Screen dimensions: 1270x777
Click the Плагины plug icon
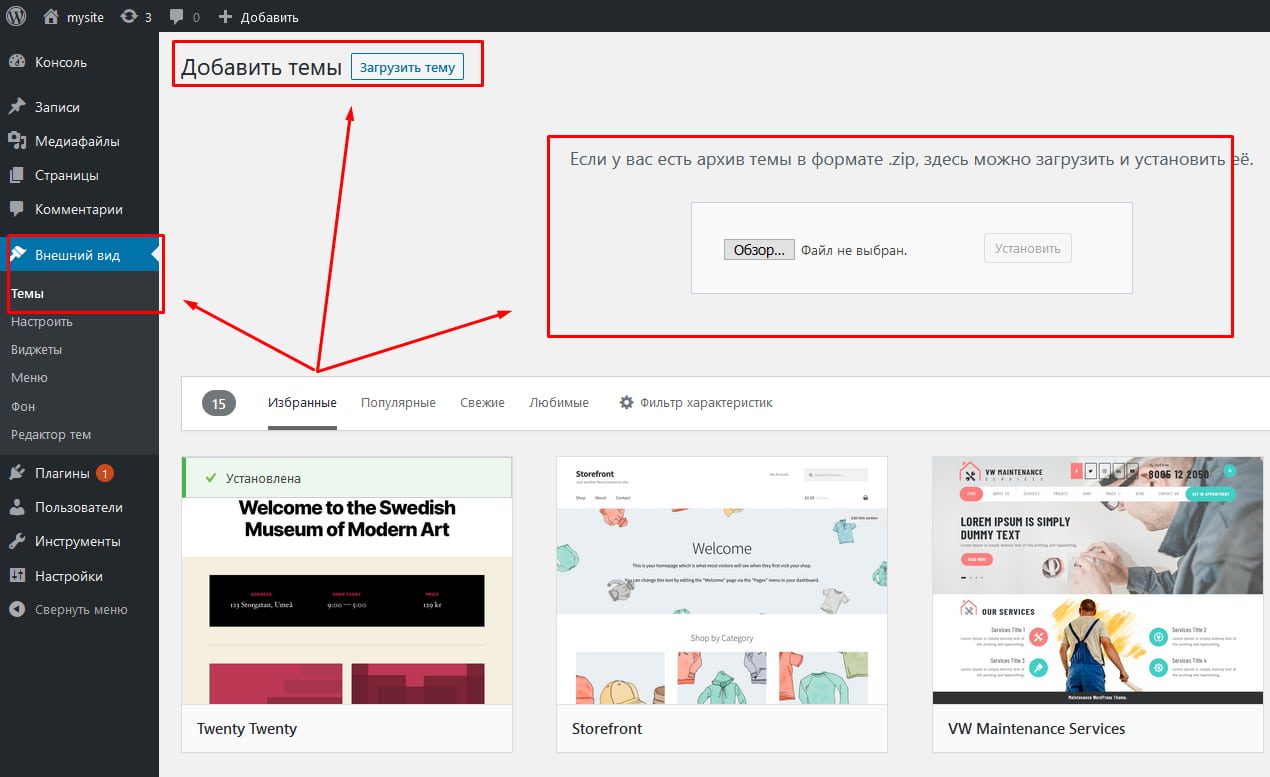pos(17,473)
